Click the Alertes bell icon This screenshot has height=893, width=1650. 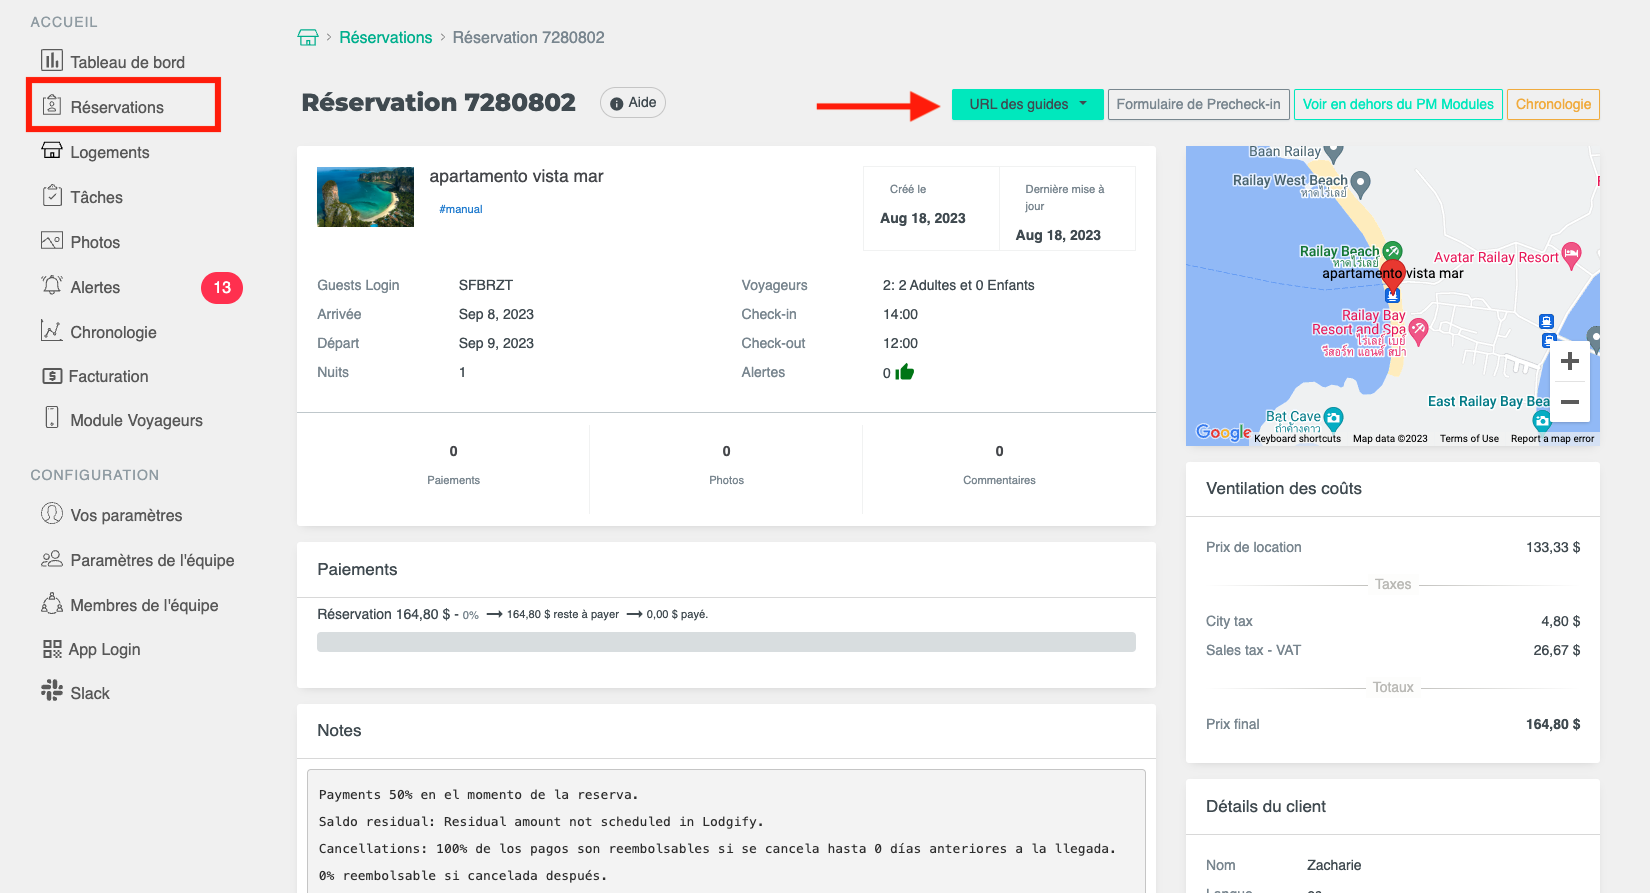(x=52, y=285)
